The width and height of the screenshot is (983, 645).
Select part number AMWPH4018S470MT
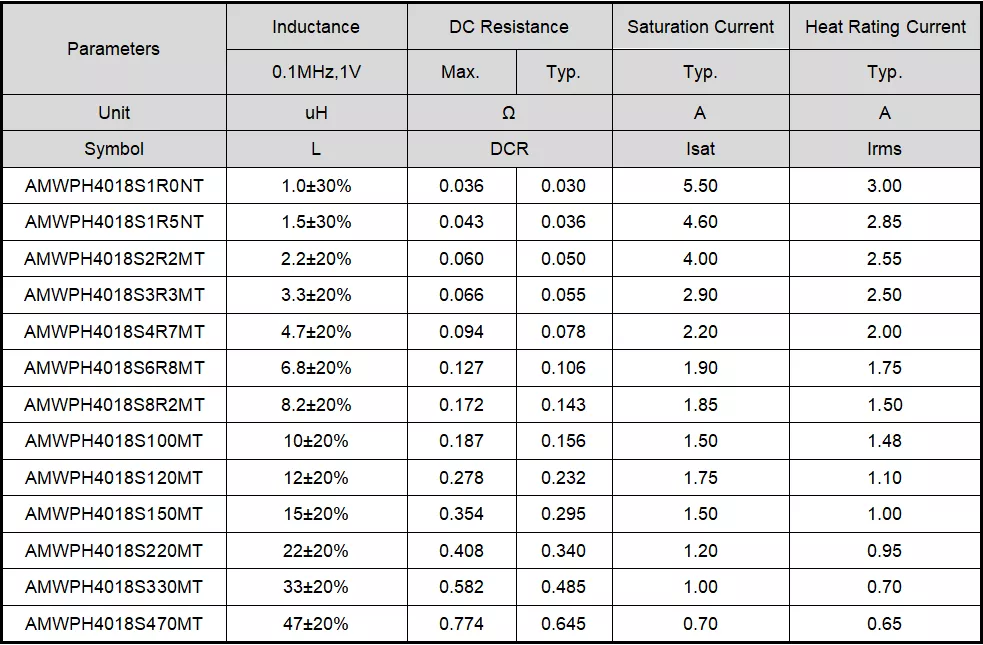[x=113, y=624]
